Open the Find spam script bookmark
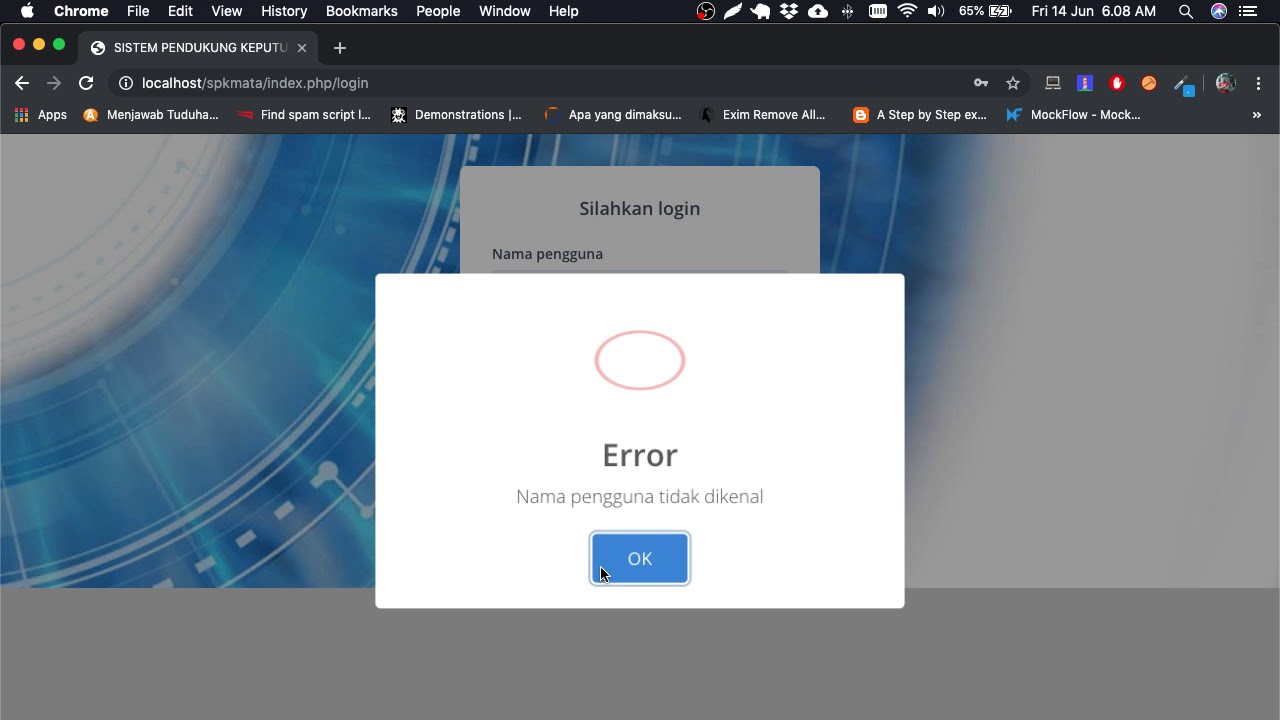This screenshot has height=720, width=1280. (x=304, y=115)
